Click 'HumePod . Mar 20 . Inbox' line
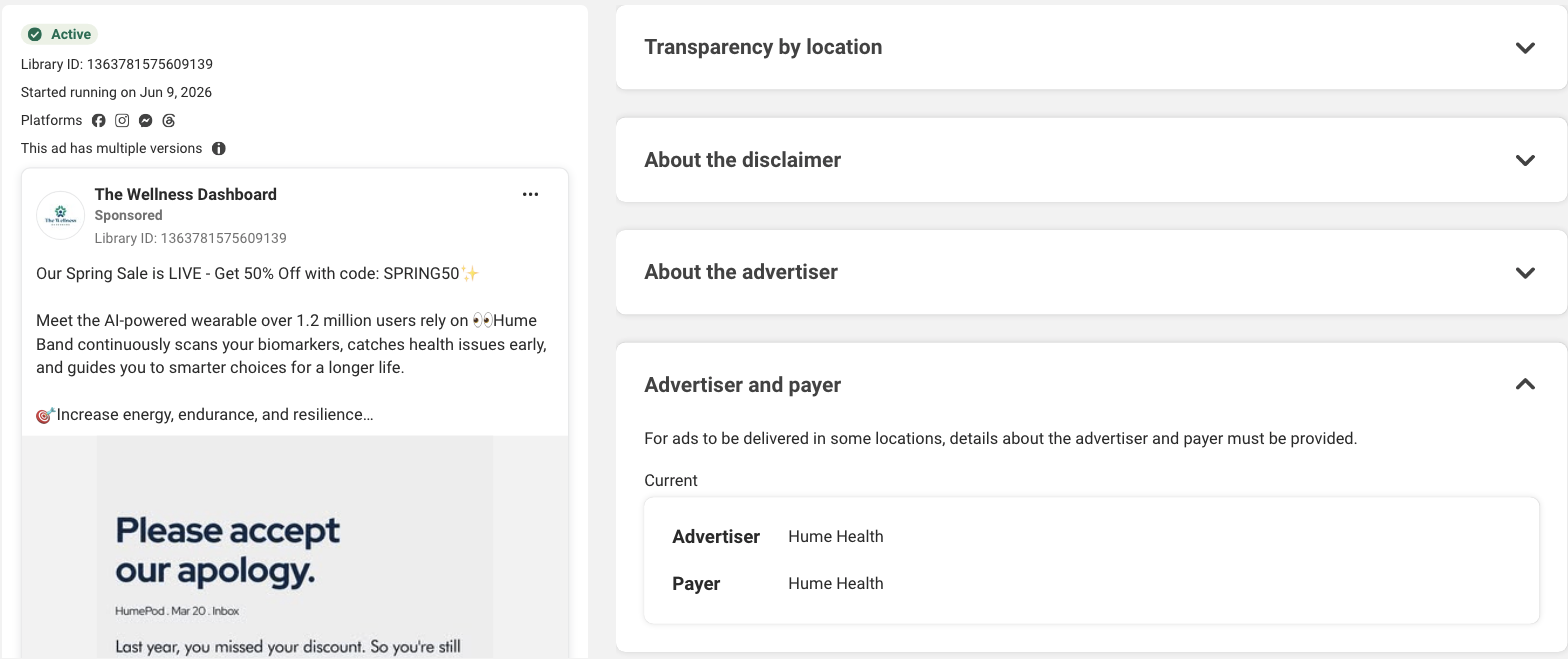 (x=177, y=610)
